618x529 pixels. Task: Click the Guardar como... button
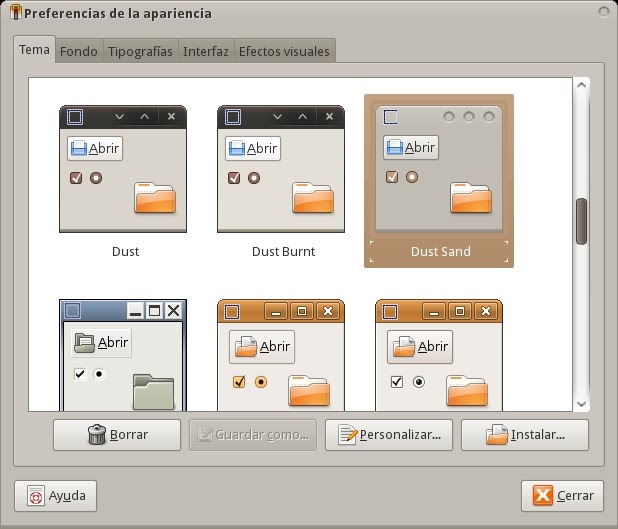tap(253, 435)
